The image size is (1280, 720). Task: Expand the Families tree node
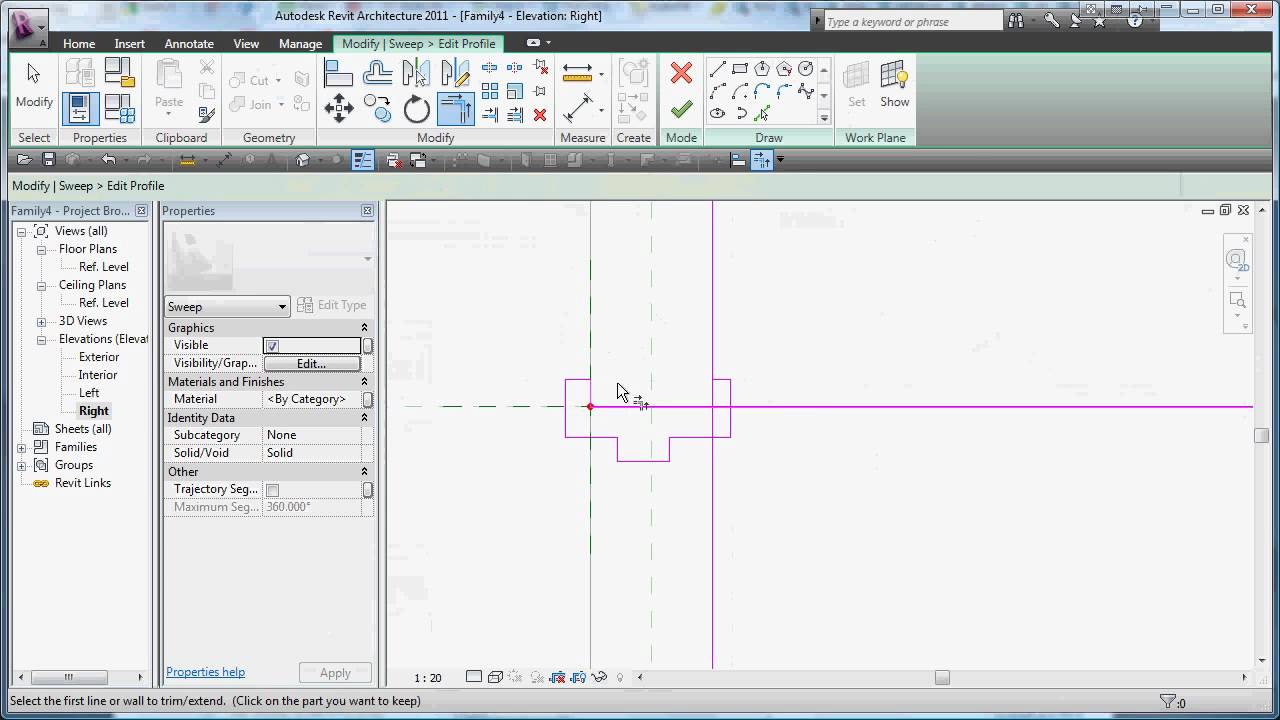(22, 447)
